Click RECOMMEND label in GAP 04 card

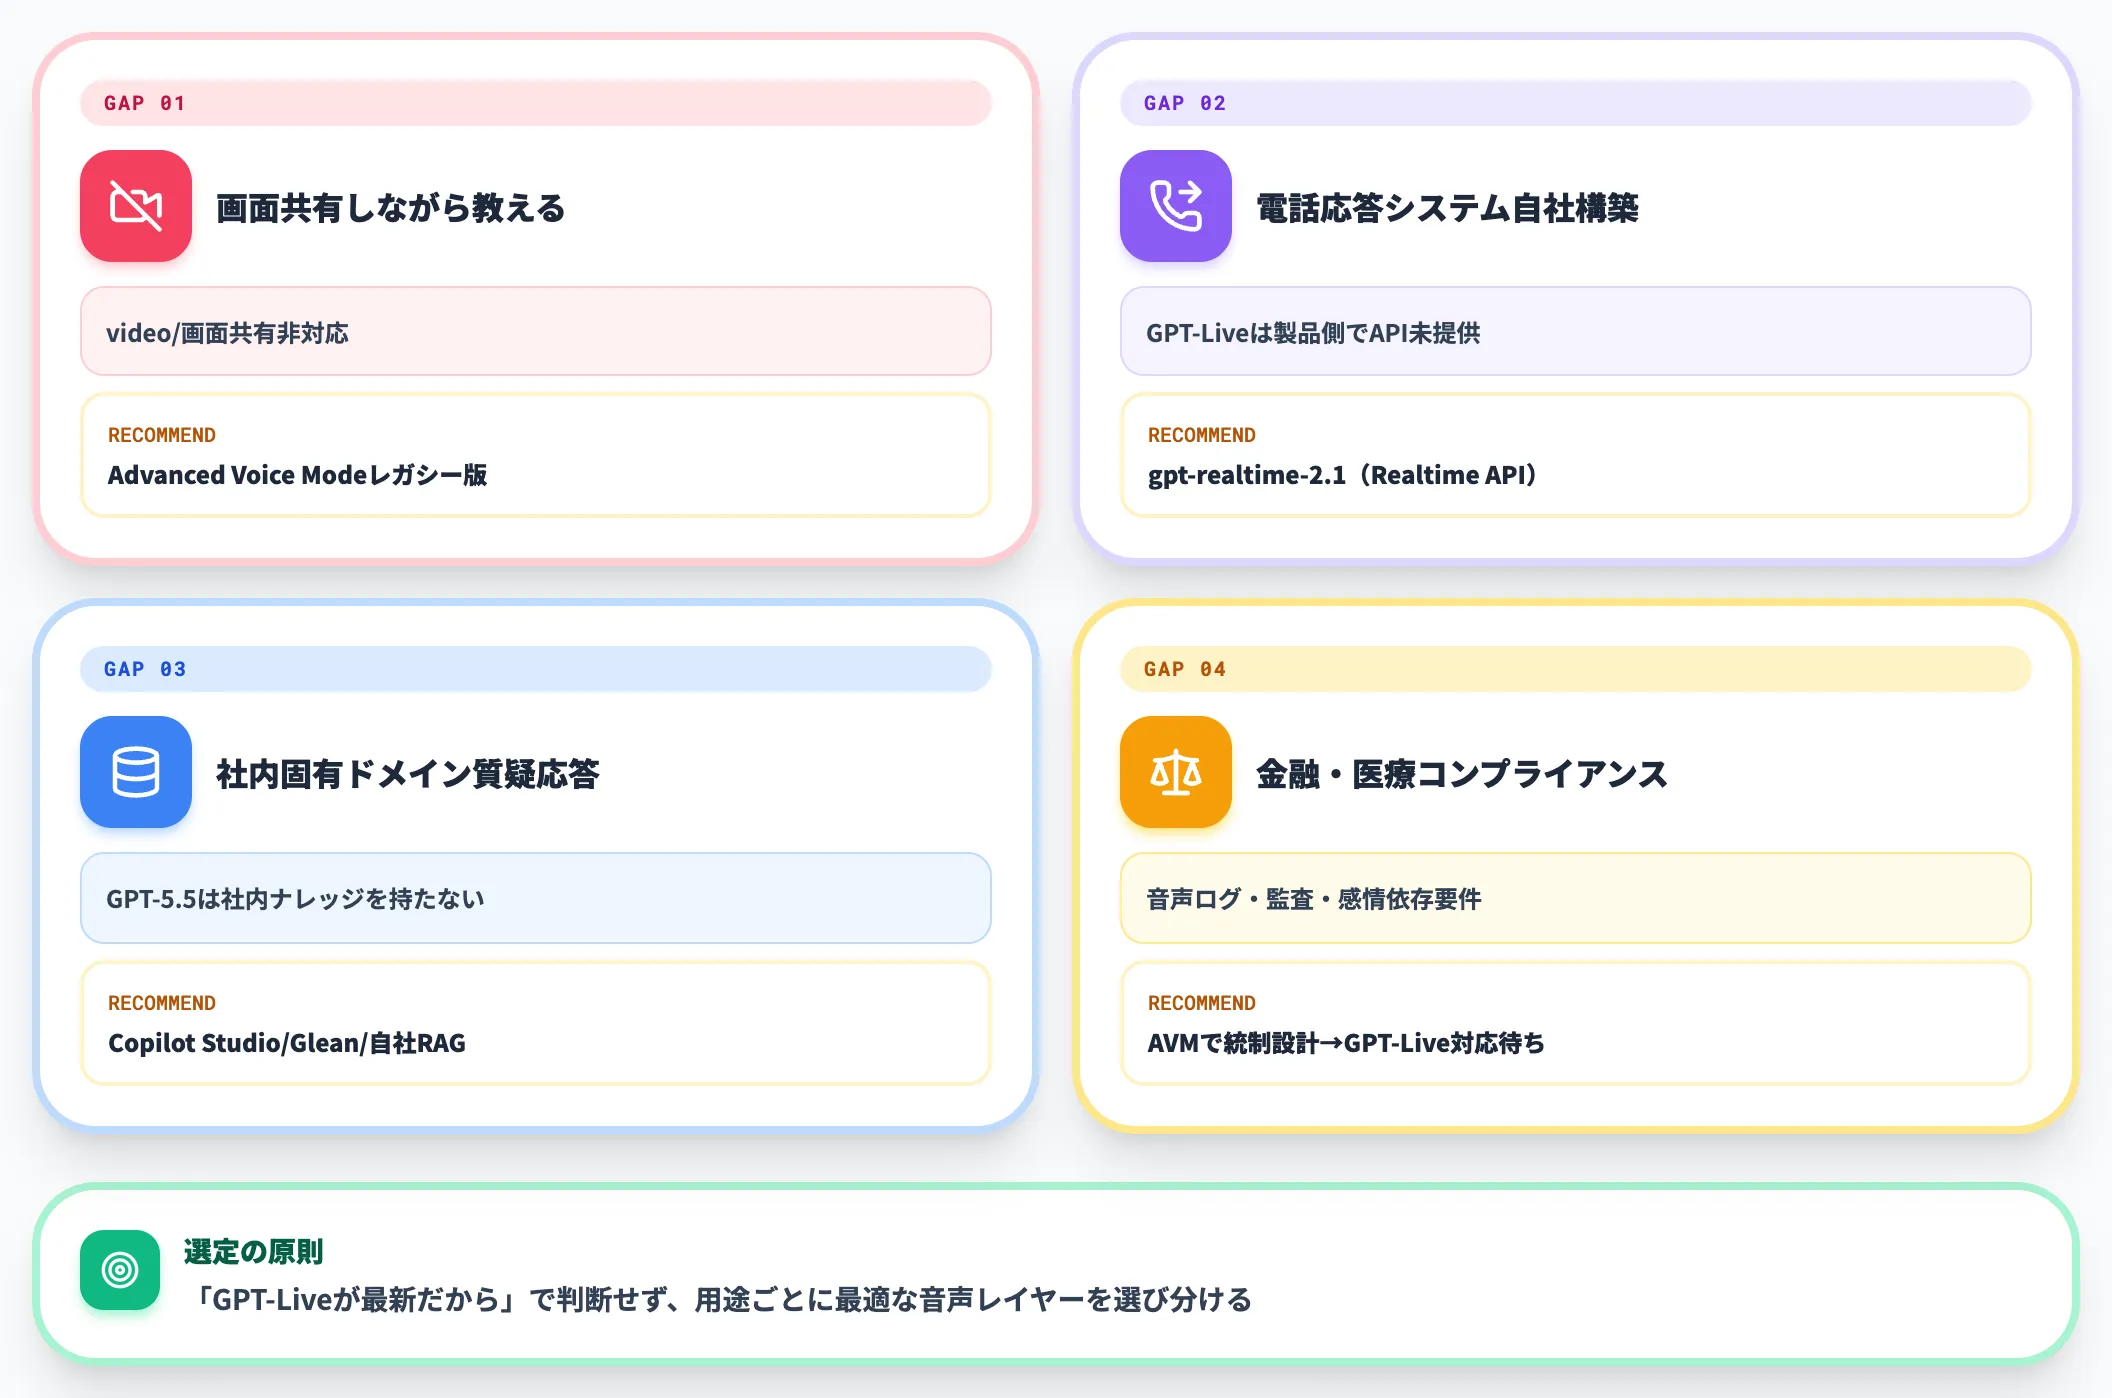coord(1202,1003)
